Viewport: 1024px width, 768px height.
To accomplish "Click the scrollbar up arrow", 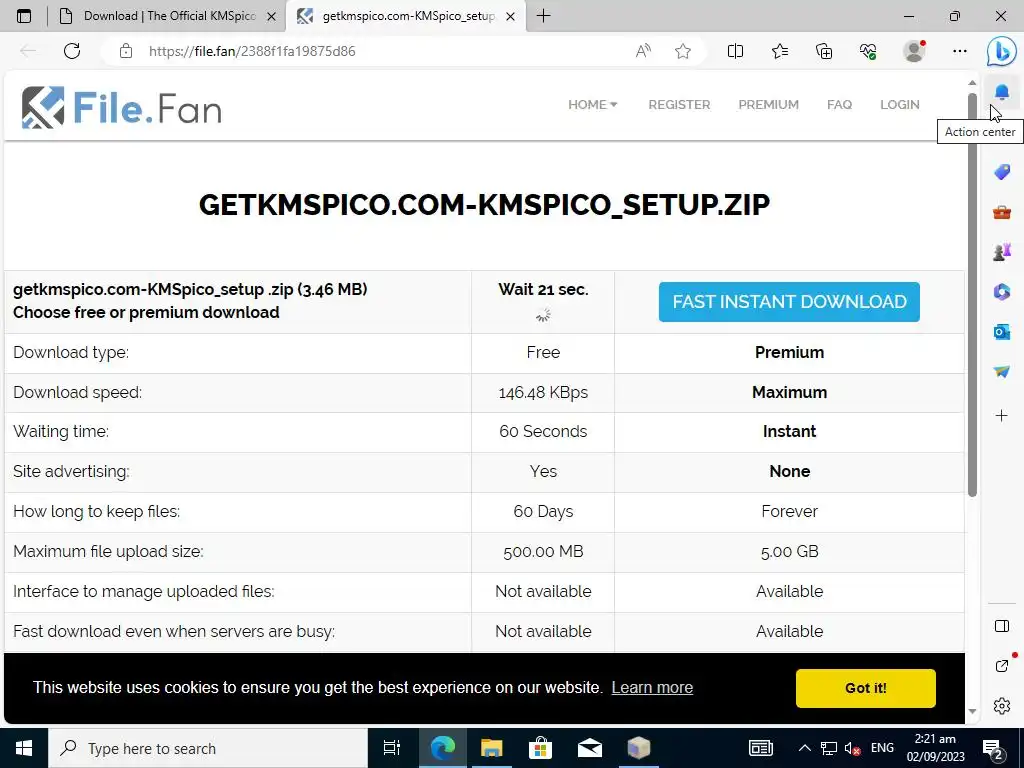I will (972, 83).
